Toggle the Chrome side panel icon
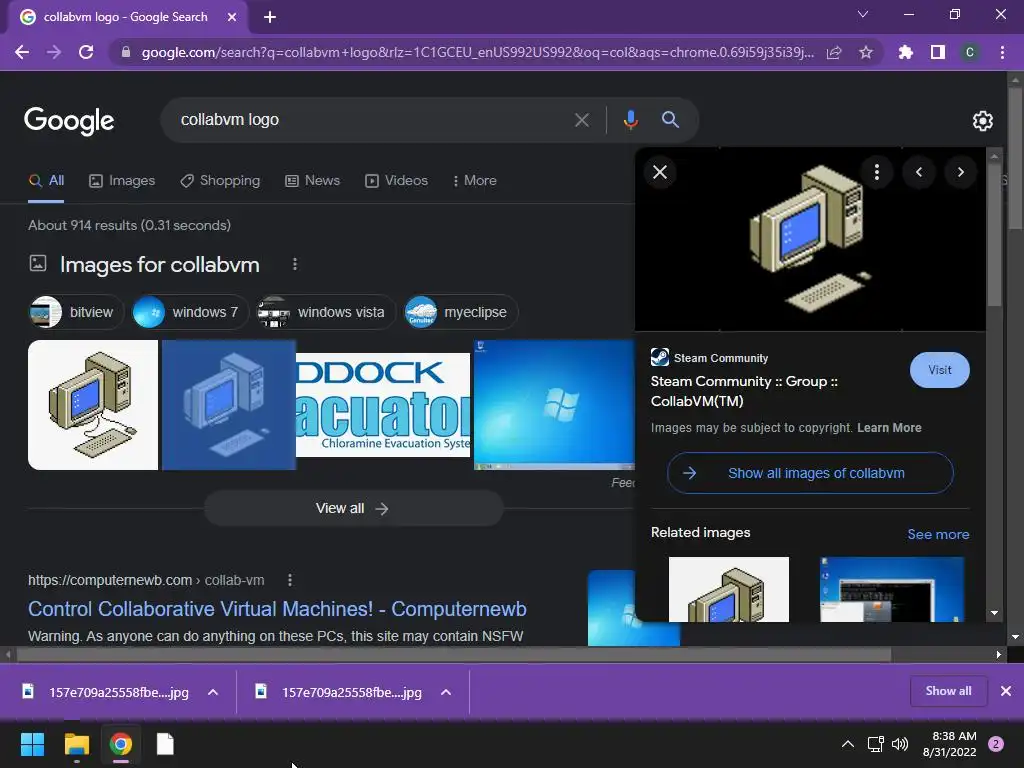 938,52
